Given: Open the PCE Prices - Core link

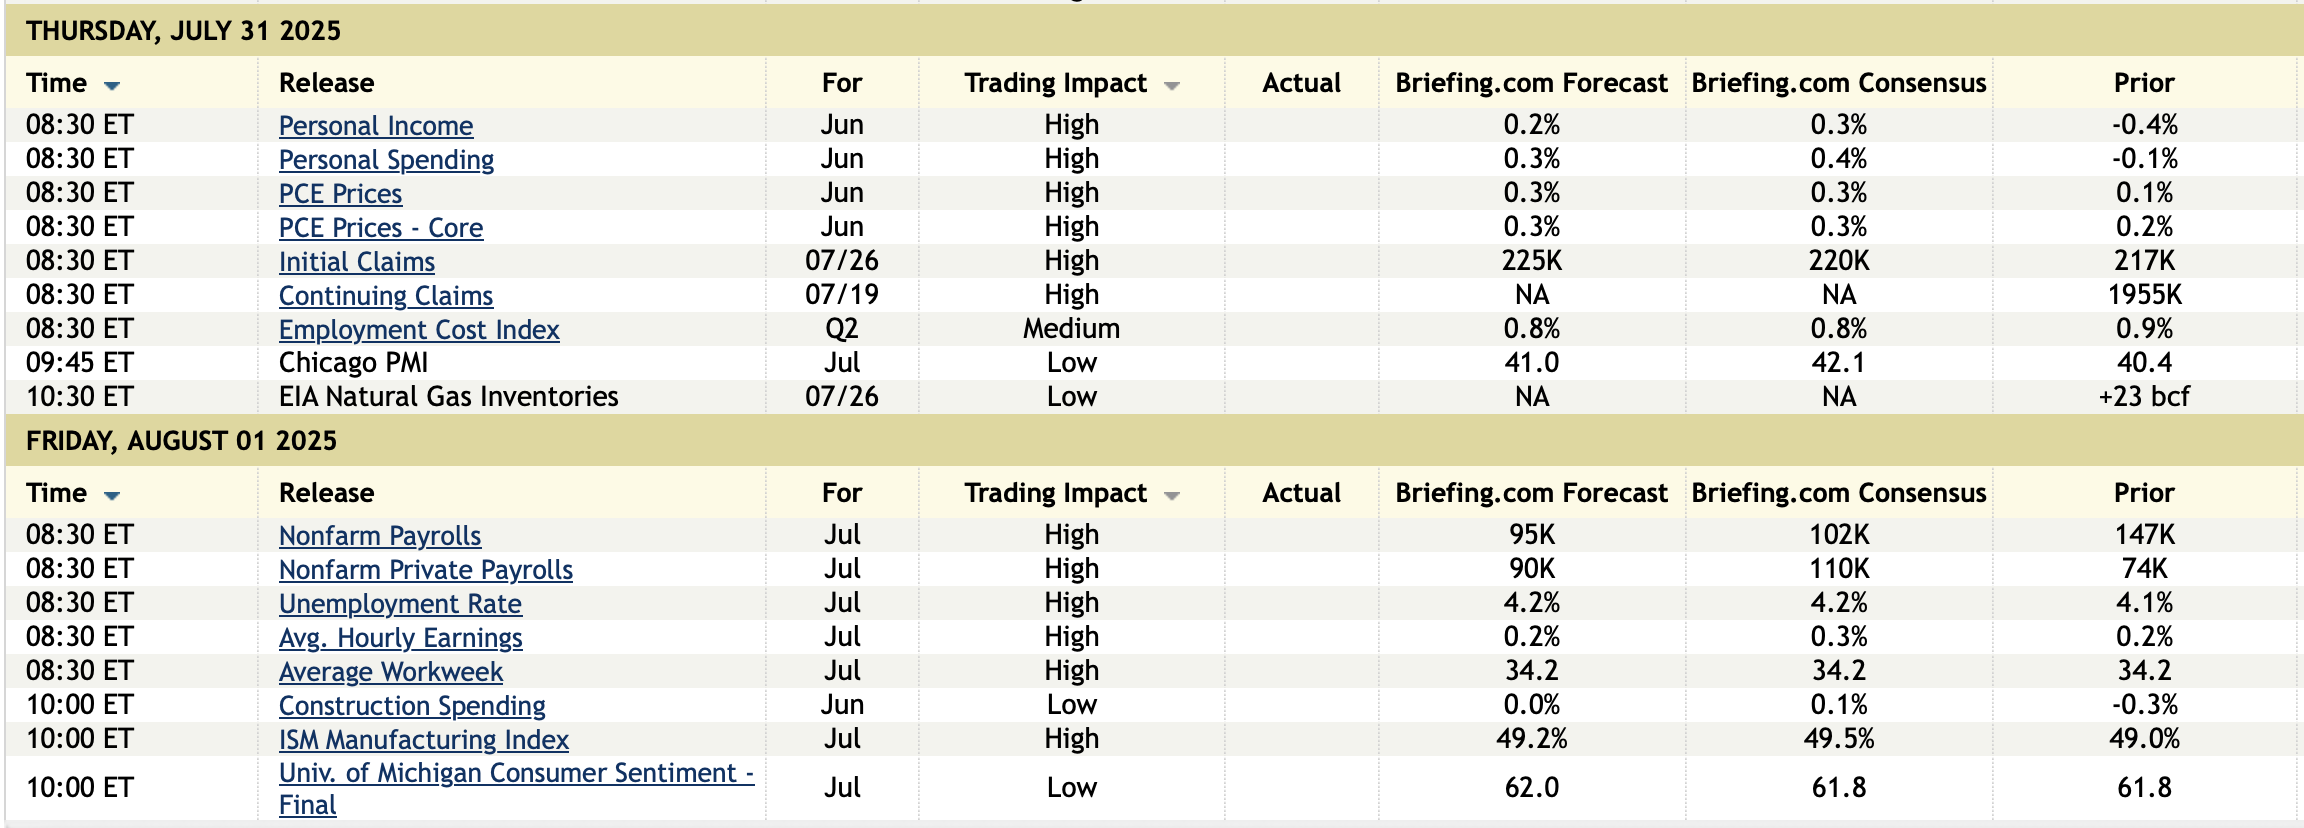Looking at the screenshot, I should click(380, 228).
